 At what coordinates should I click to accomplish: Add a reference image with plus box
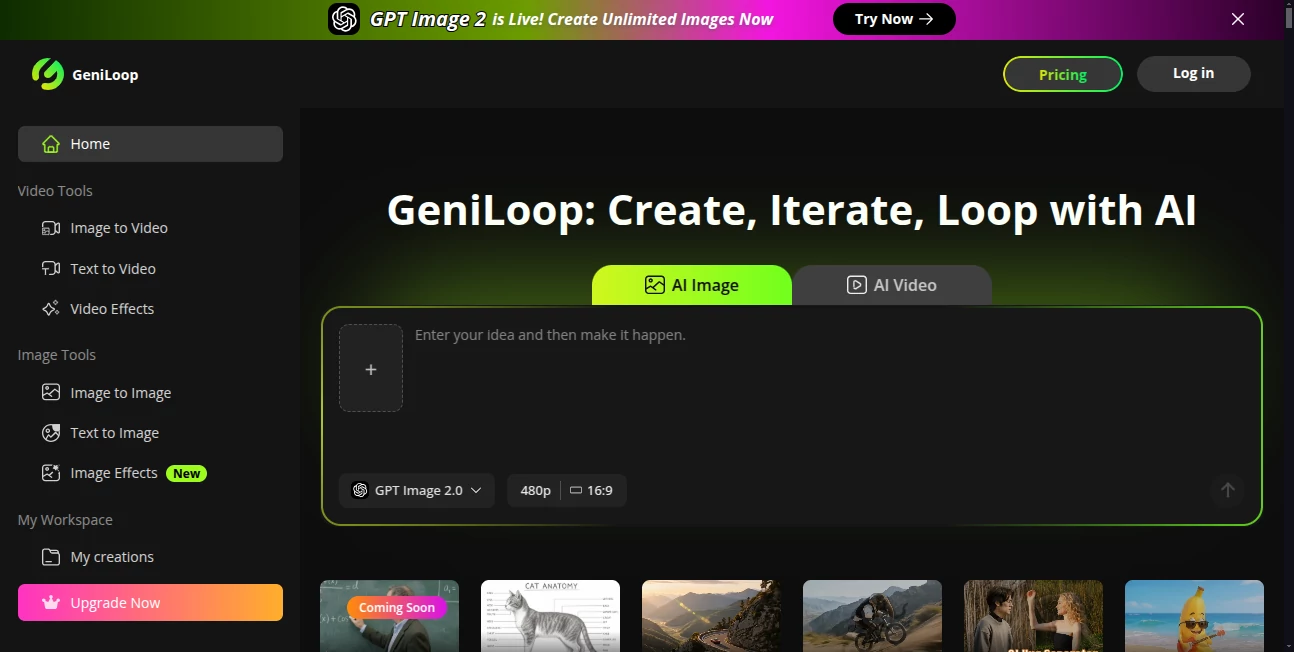tap(371, 368)
